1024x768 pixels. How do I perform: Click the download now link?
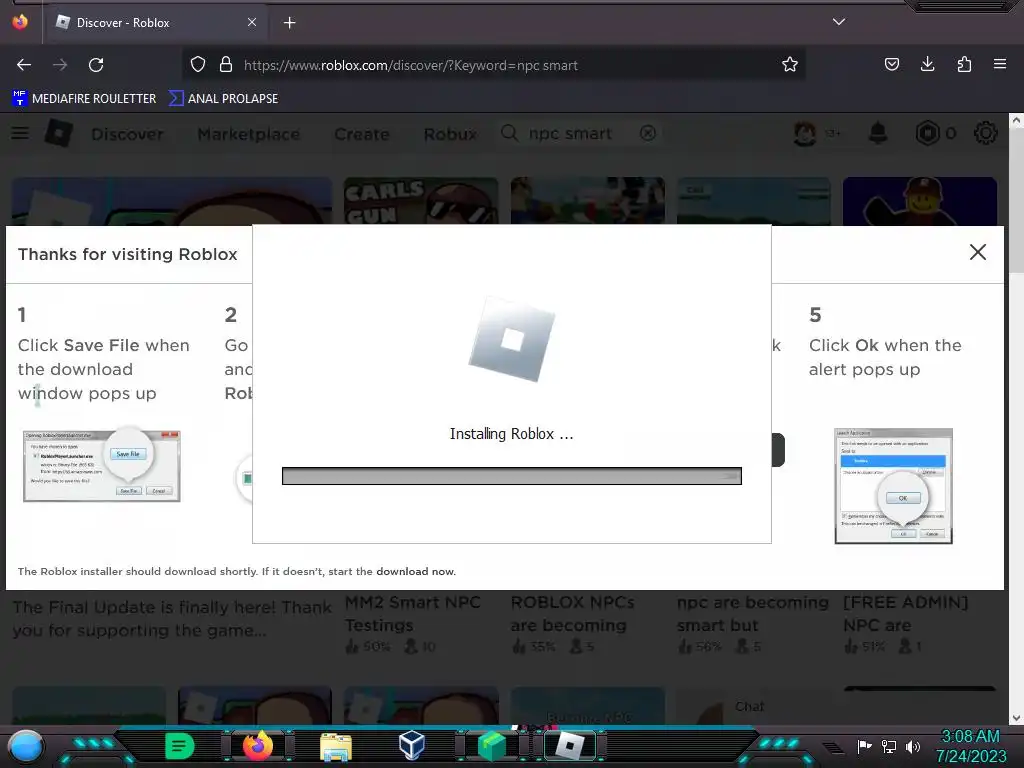tap(415, 571)
